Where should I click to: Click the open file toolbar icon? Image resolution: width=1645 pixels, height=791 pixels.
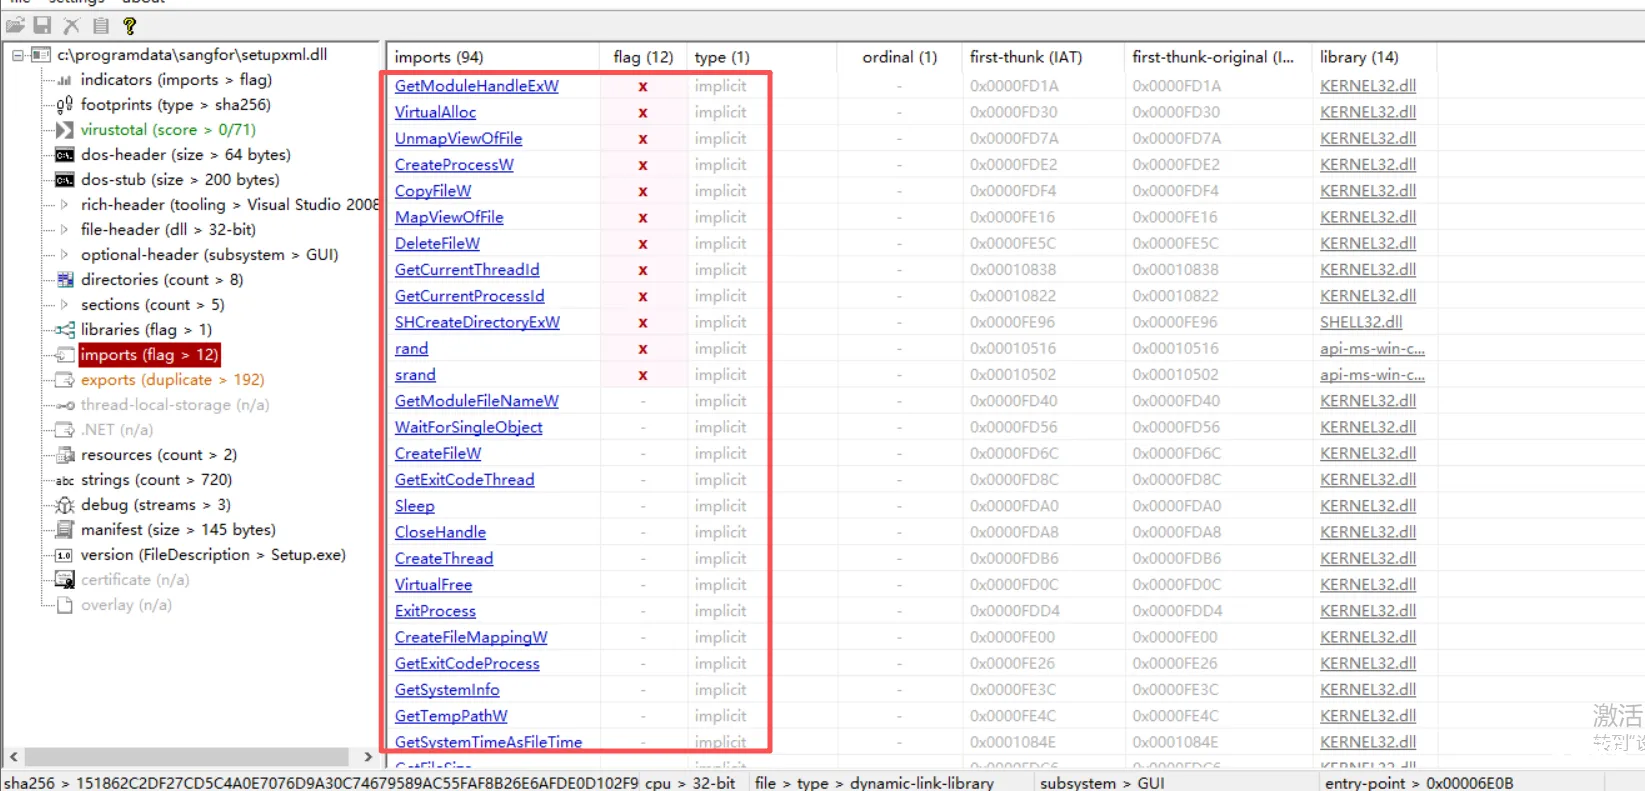(x=15, y=25)
